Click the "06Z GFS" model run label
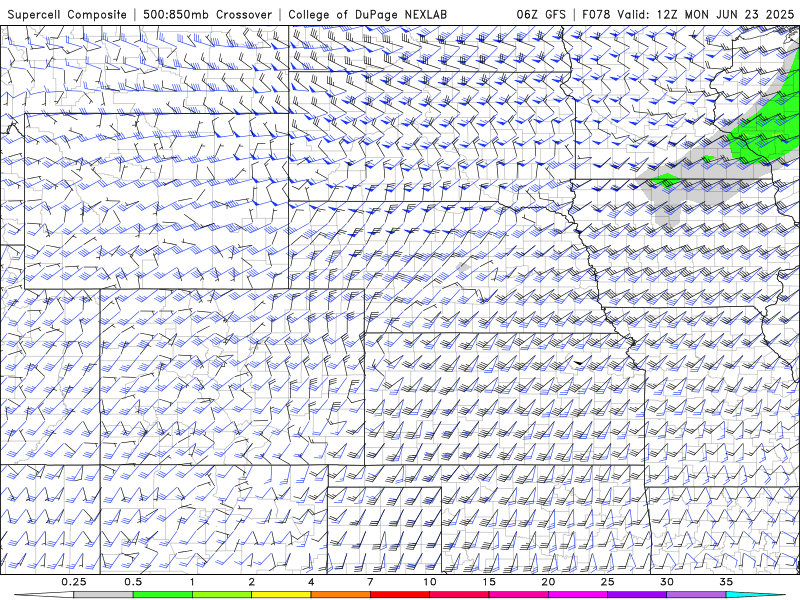This screenshot has width=800, height=600. [x=541, y=14]
